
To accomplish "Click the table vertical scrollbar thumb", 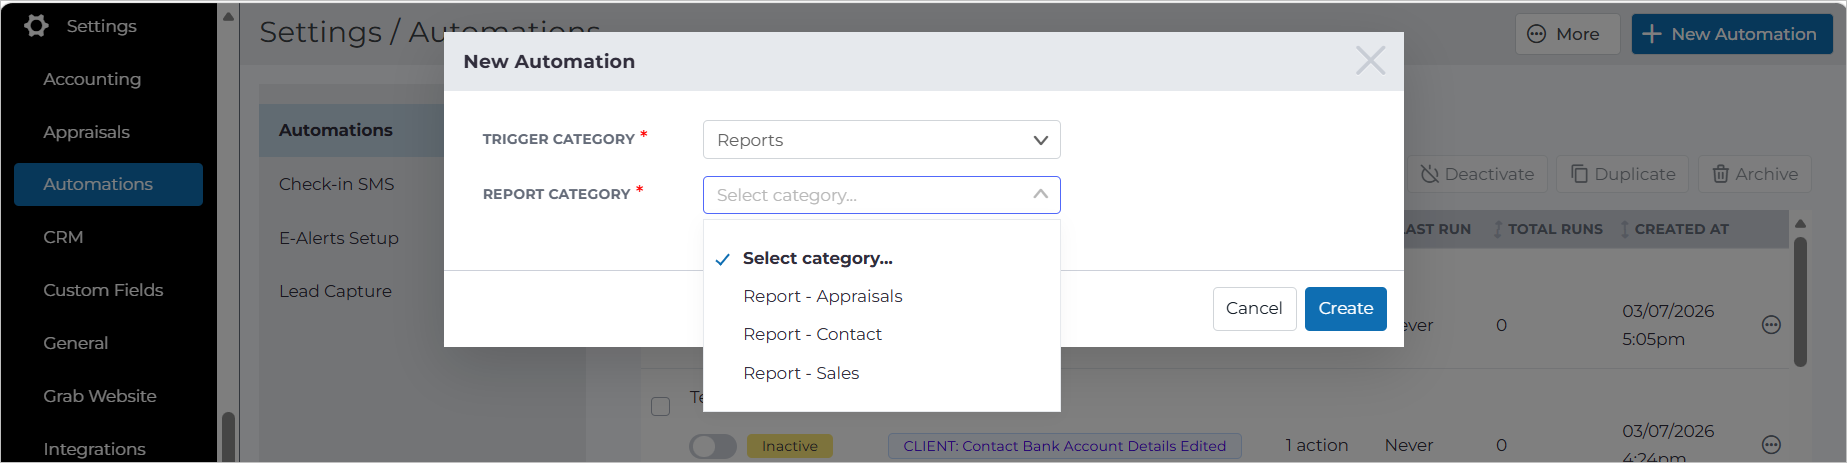I will coord(1800,301).
